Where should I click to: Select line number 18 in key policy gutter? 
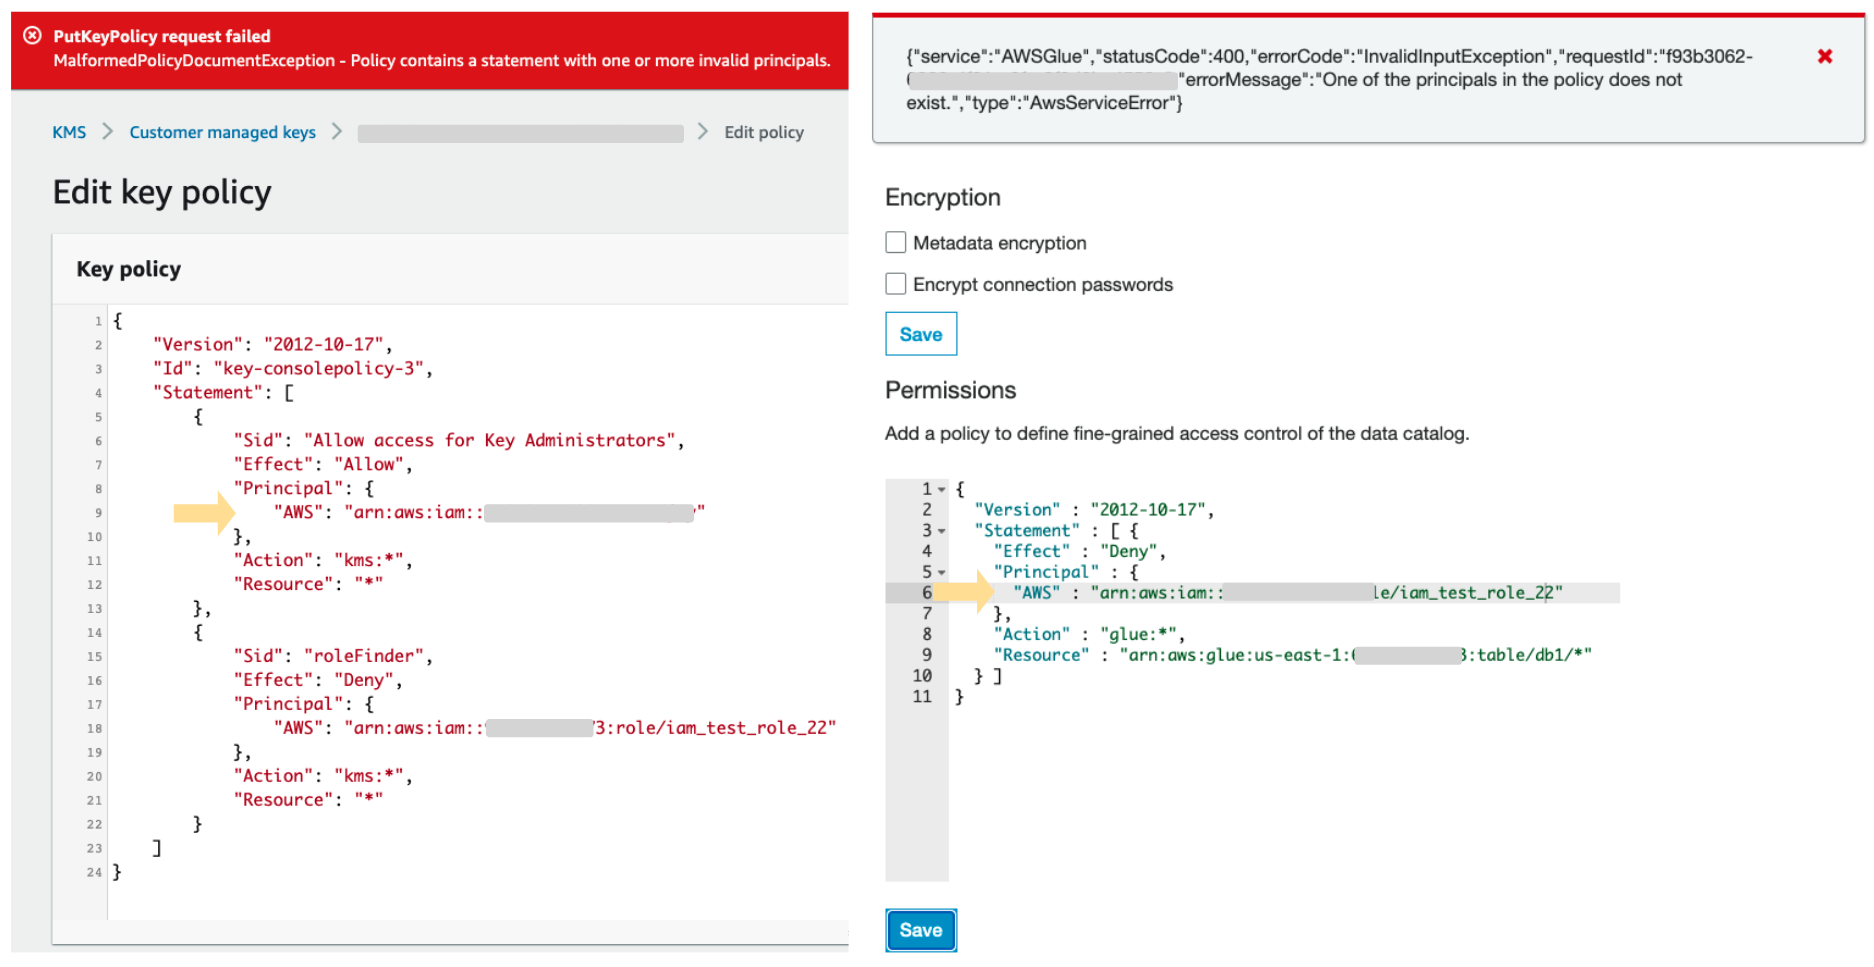pyautogui.click(x=94, y=729)
